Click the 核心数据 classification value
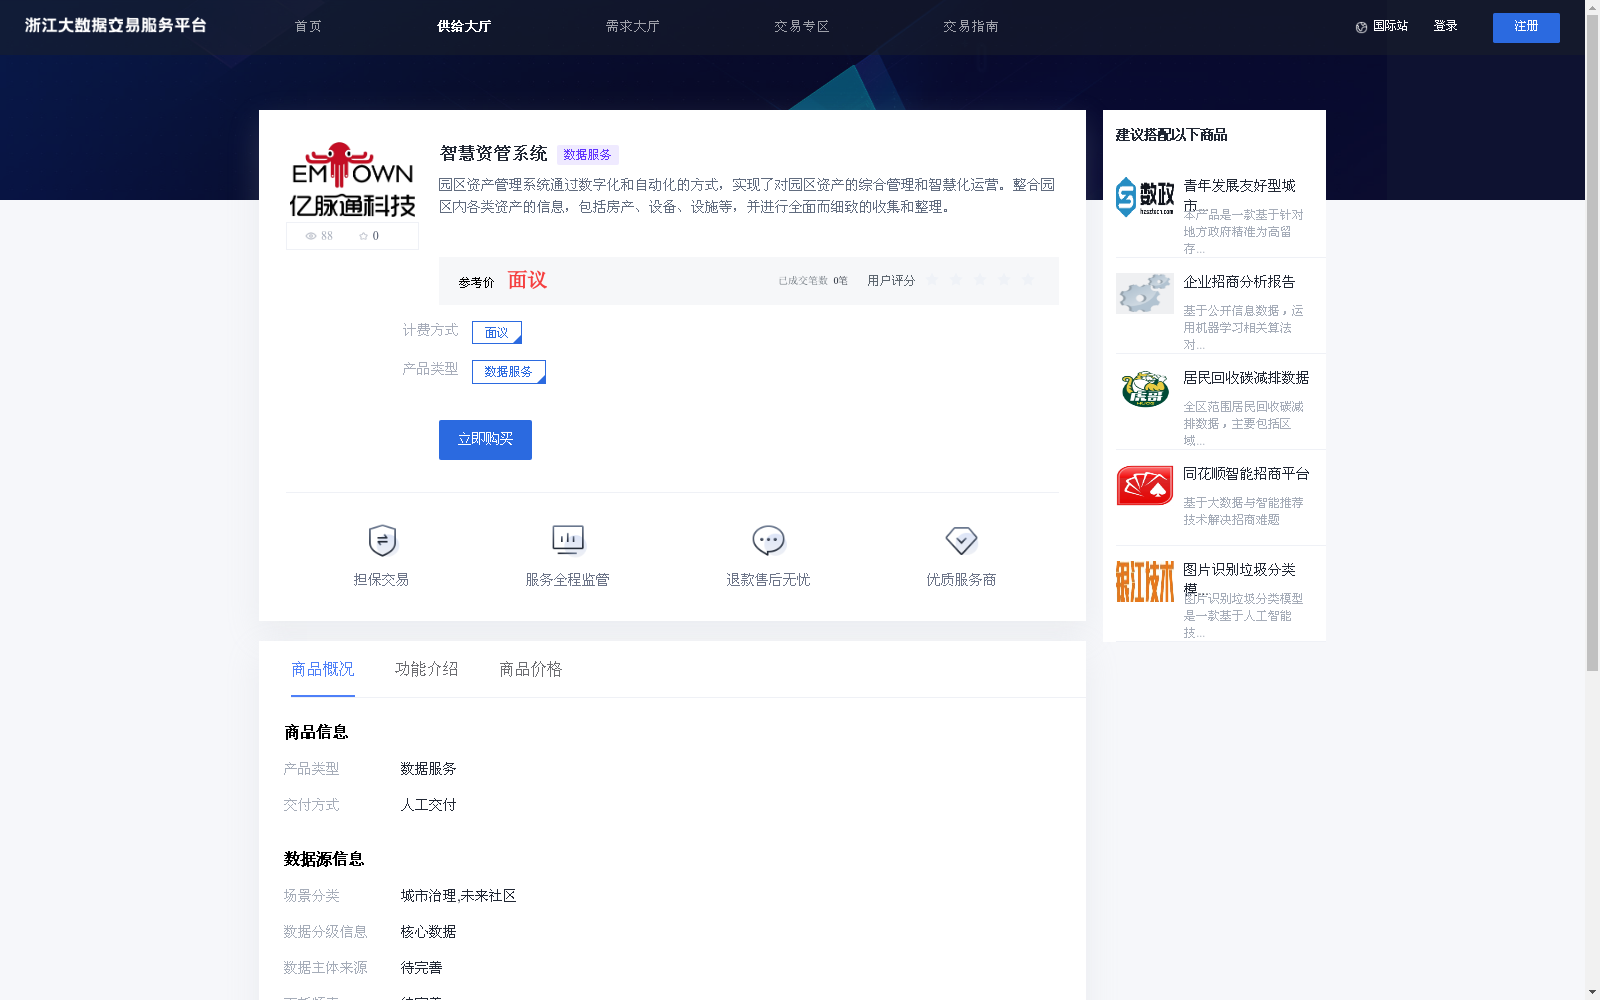This screenshot has width=1600, height=1000. click(x=428, y=932)
